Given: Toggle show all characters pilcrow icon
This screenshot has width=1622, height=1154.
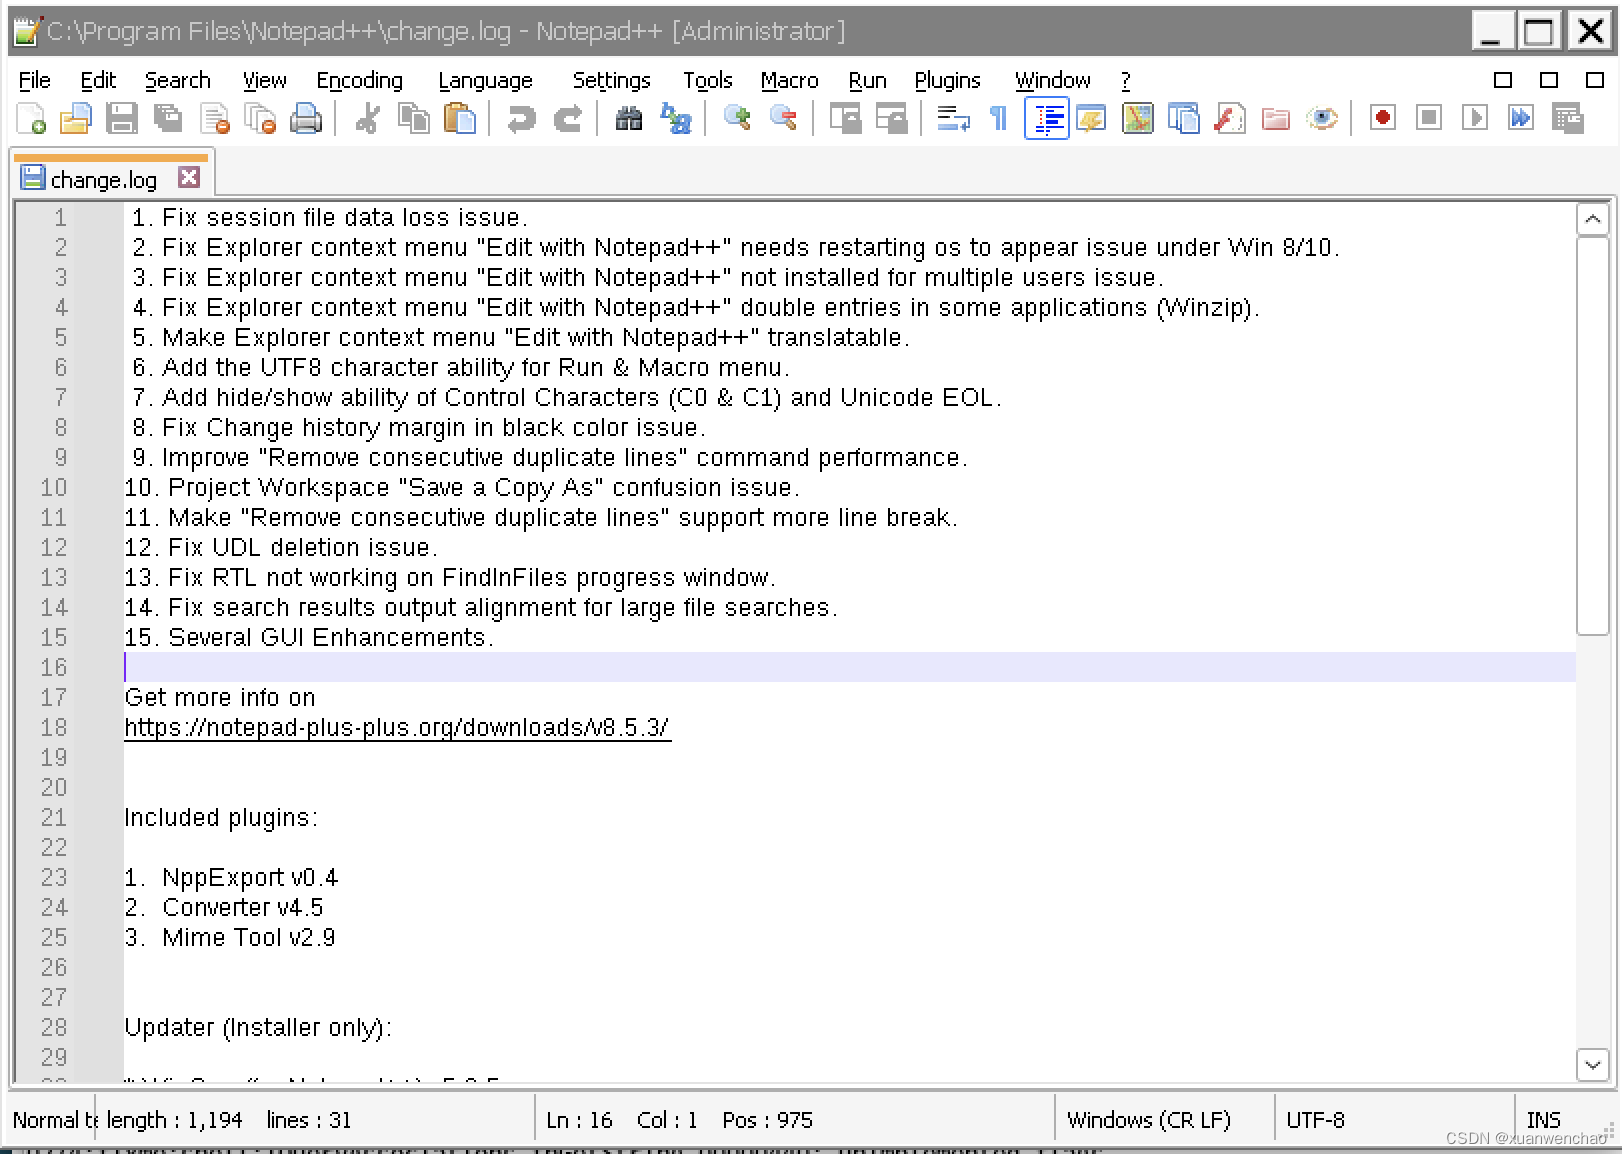Looking at the screenshot, I should click(x=998, y=119).
